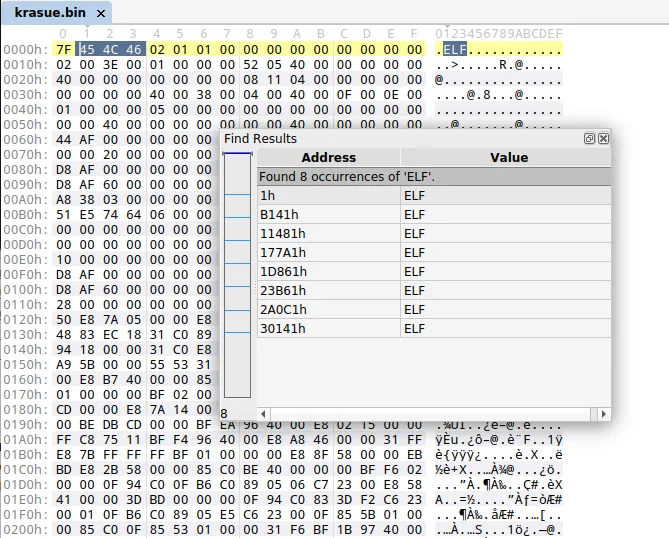The height and width of the screenshot is (538, 669).
Task: Click the hex column header 'F'
Action: coord(414,34)
